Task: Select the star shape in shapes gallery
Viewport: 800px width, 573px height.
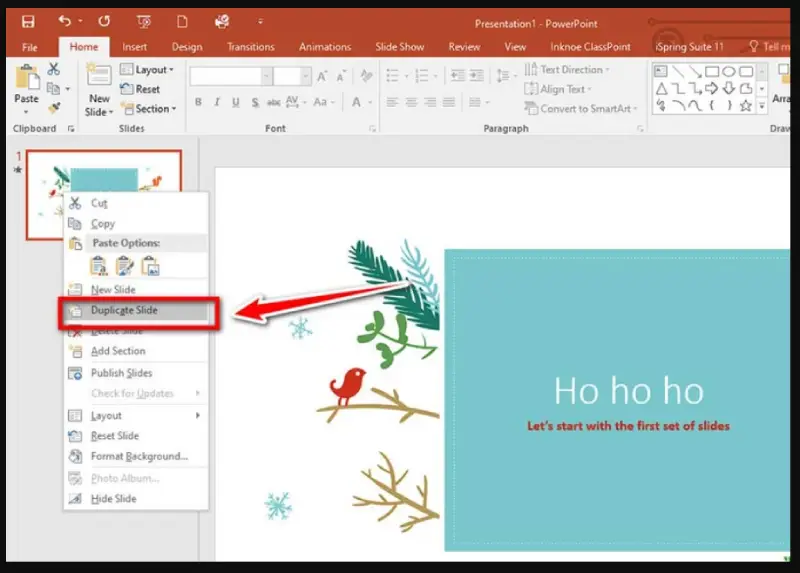Action: click(x=746, y=106)
